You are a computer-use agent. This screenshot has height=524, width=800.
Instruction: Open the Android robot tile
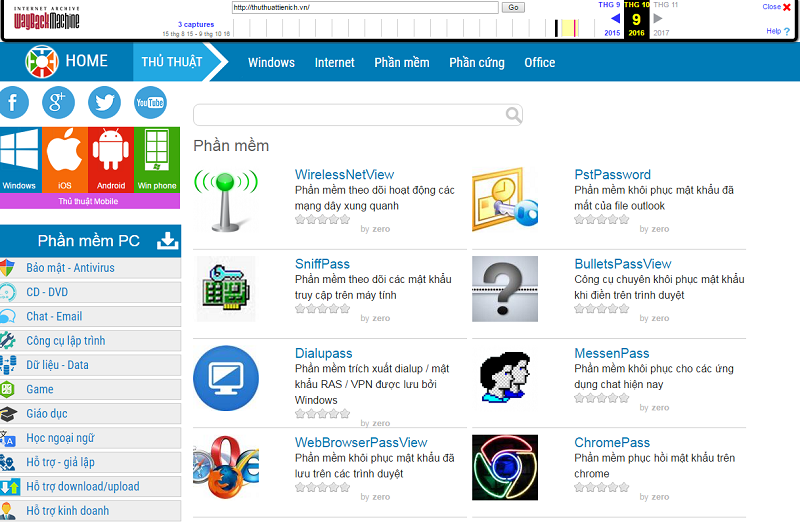pyautogui.click(x=111, y=159)
